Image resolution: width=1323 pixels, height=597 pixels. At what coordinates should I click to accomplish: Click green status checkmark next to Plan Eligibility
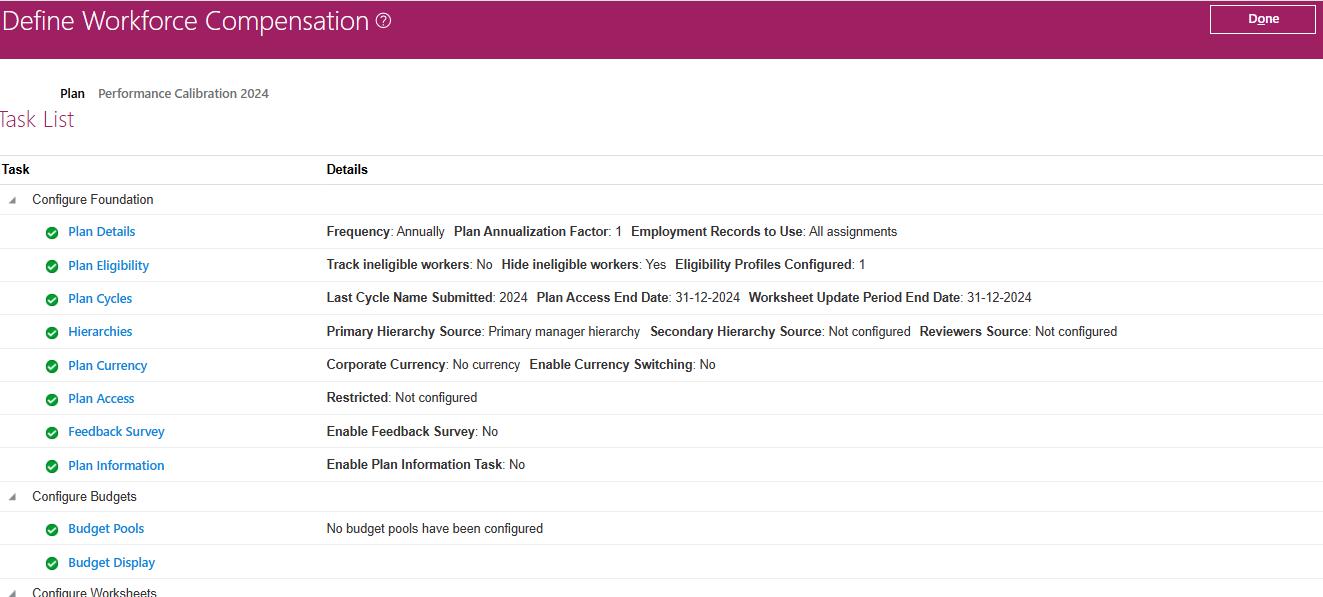click(x=52, y=266)
